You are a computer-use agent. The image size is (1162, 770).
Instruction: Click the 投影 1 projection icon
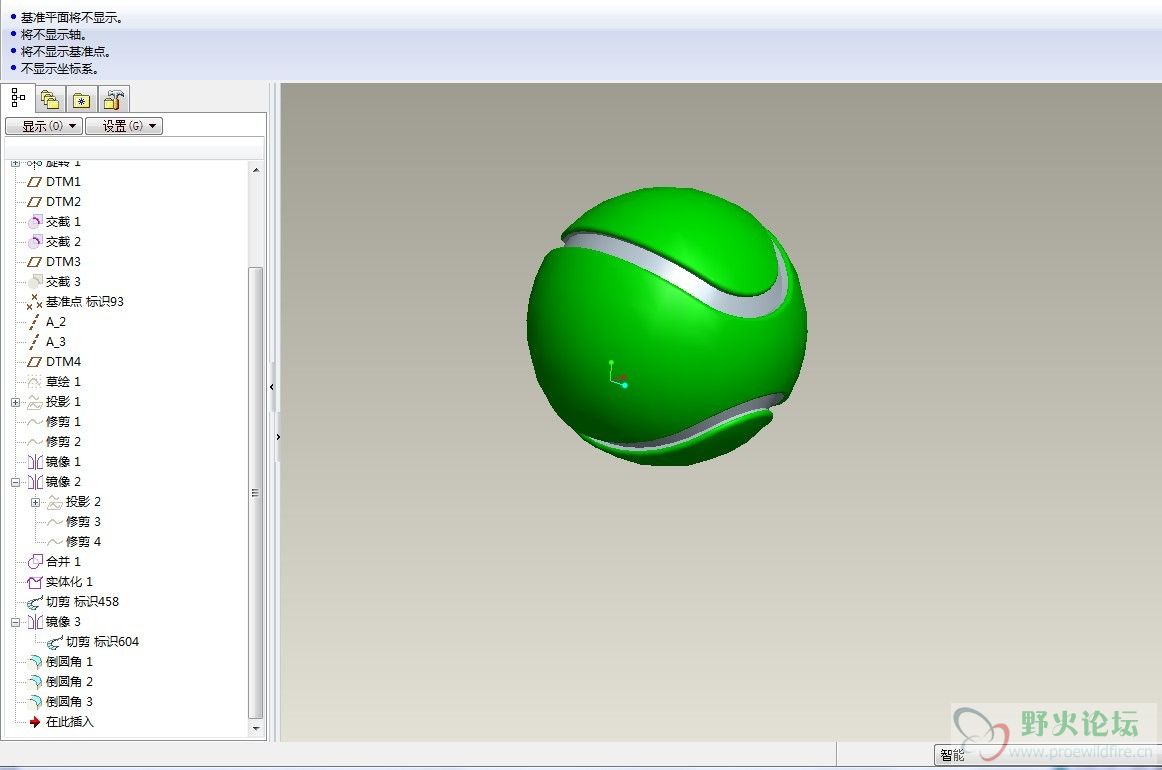coord(35,402)
